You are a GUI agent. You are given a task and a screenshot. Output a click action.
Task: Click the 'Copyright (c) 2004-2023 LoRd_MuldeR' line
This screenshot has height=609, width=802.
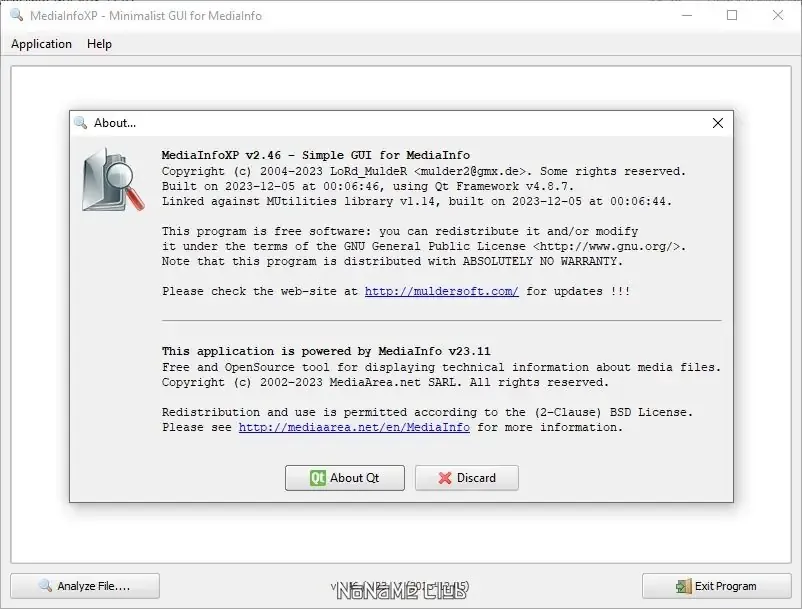coord(424,171)
